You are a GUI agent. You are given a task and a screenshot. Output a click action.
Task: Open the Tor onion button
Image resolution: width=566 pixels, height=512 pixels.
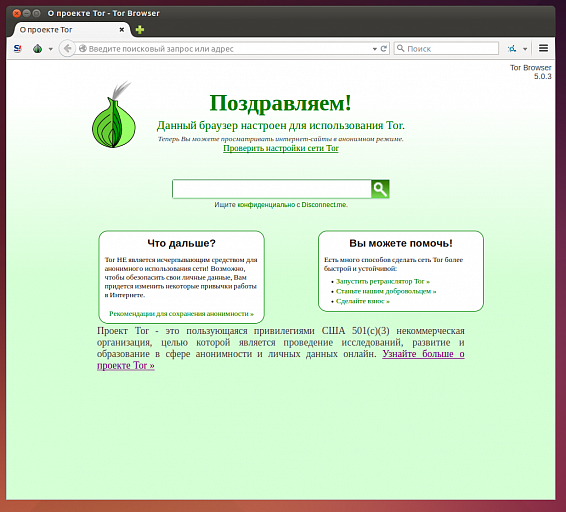(x=38, y=48)
